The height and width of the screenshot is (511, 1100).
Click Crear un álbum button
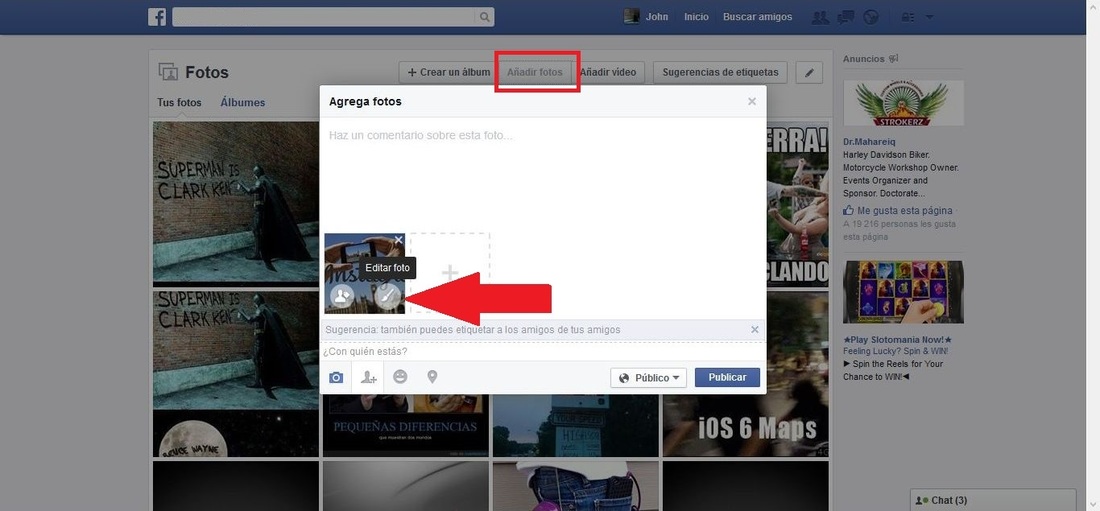pos(449,72)
